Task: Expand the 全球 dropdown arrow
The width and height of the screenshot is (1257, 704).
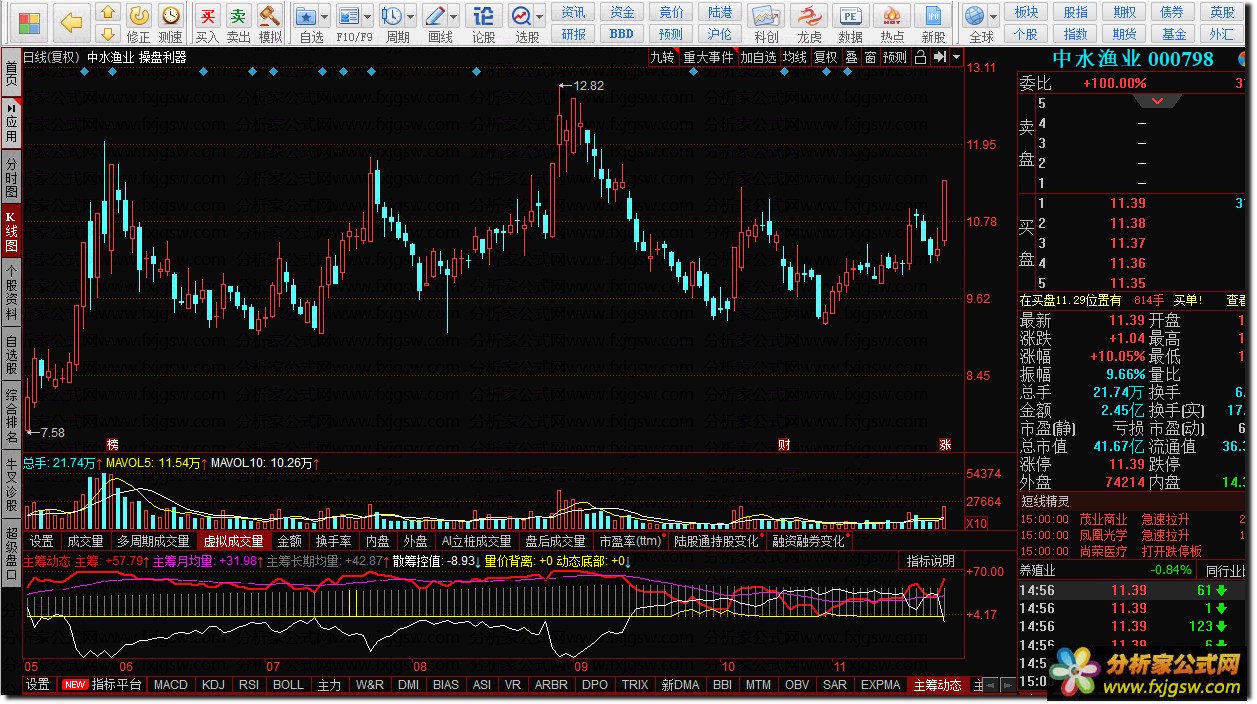Action: 993,17
